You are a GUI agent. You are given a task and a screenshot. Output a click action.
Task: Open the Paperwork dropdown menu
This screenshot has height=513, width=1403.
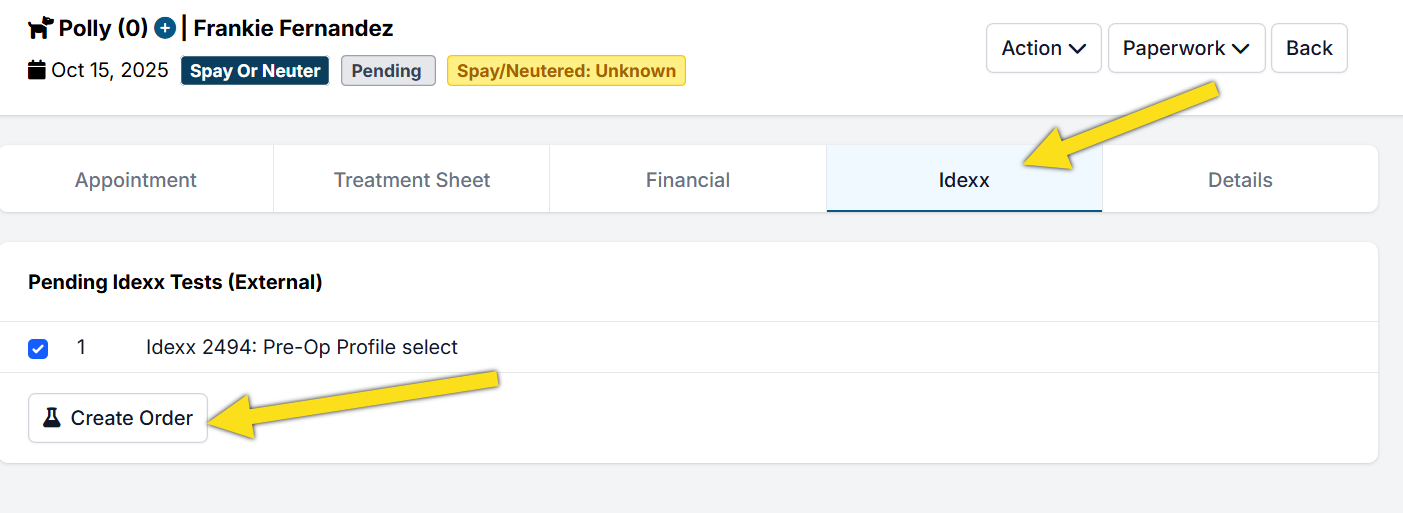pyautogui.click(x=1186, y=48)
